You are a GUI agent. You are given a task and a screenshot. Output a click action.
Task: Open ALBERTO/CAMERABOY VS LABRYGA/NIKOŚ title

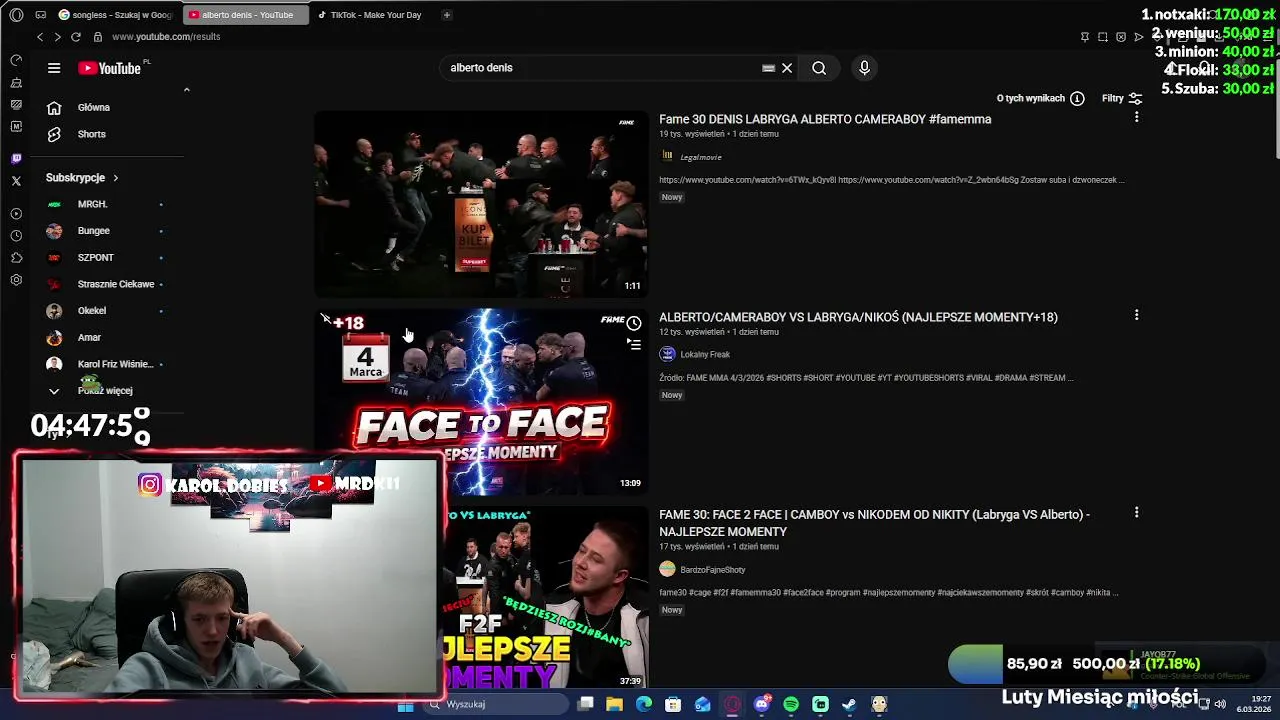coord(858,317)
